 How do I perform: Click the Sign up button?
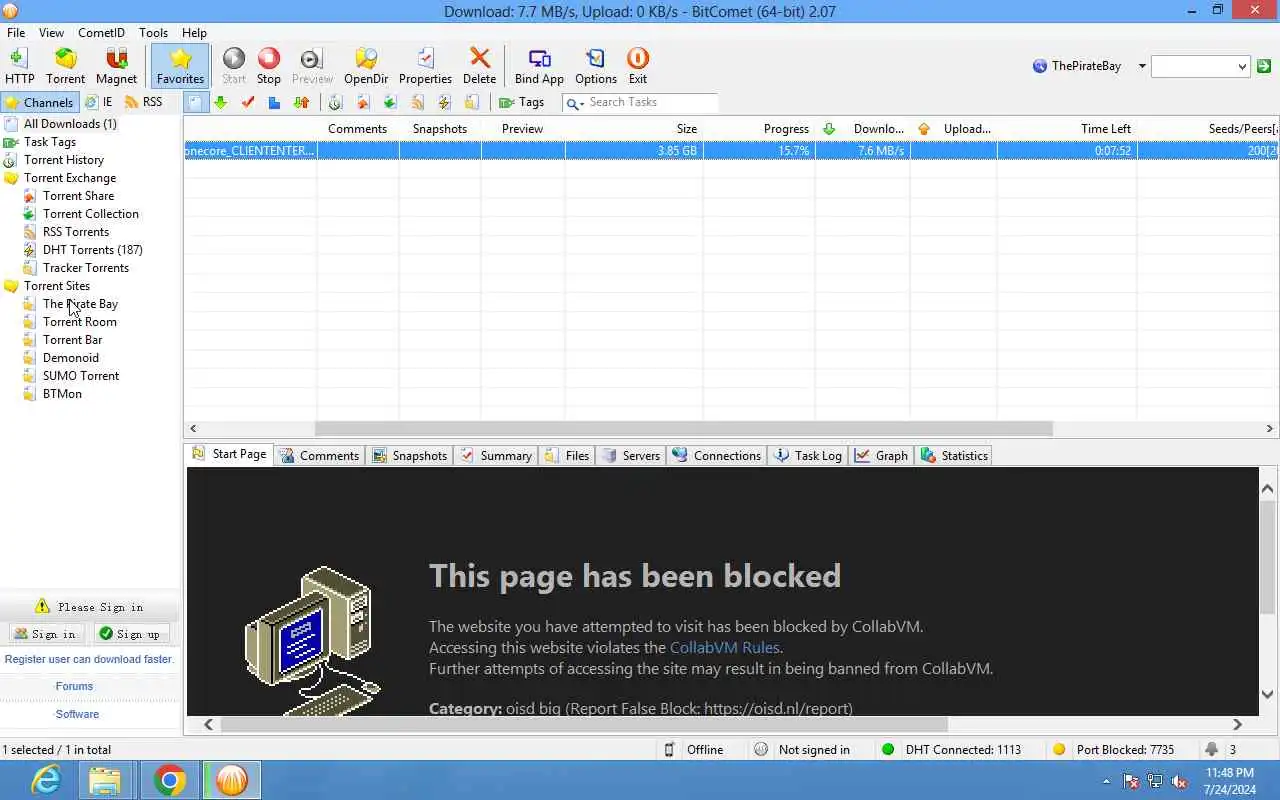click(130, 634)
